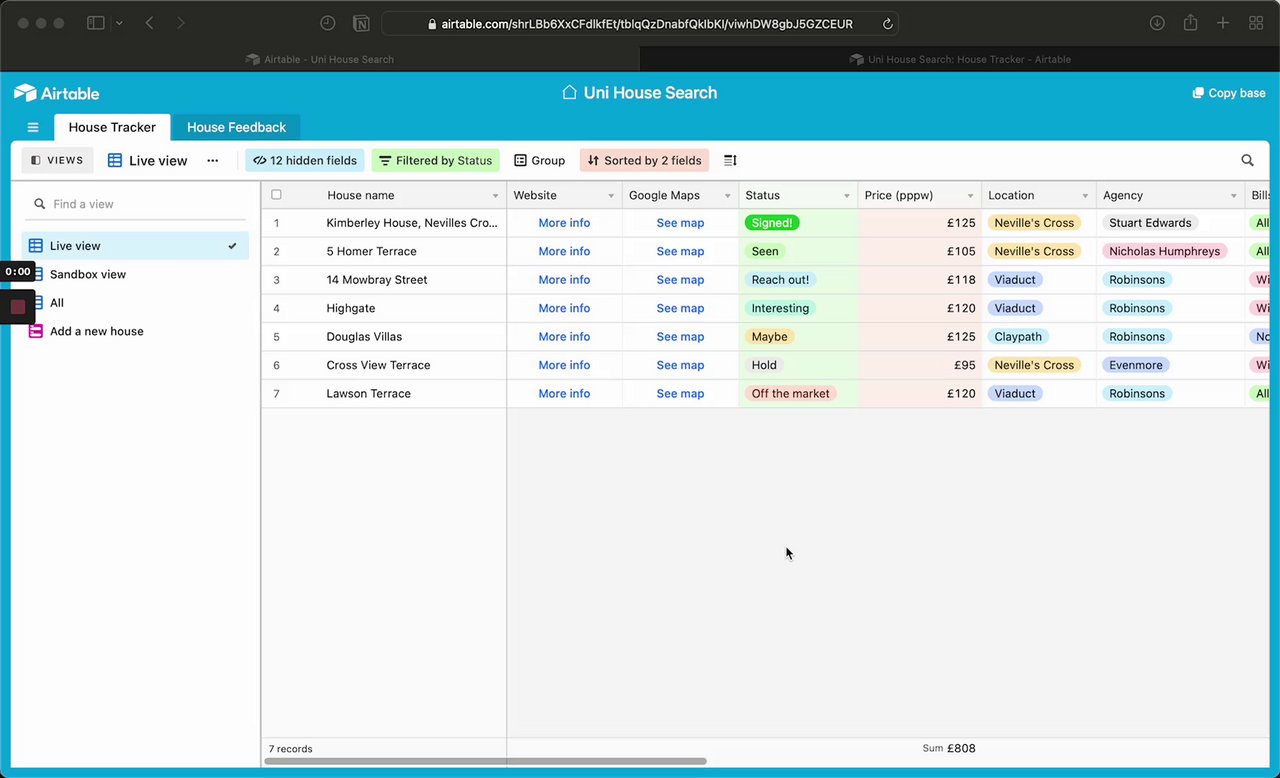Open See map link for Douglas Villas

pos(680,337)
